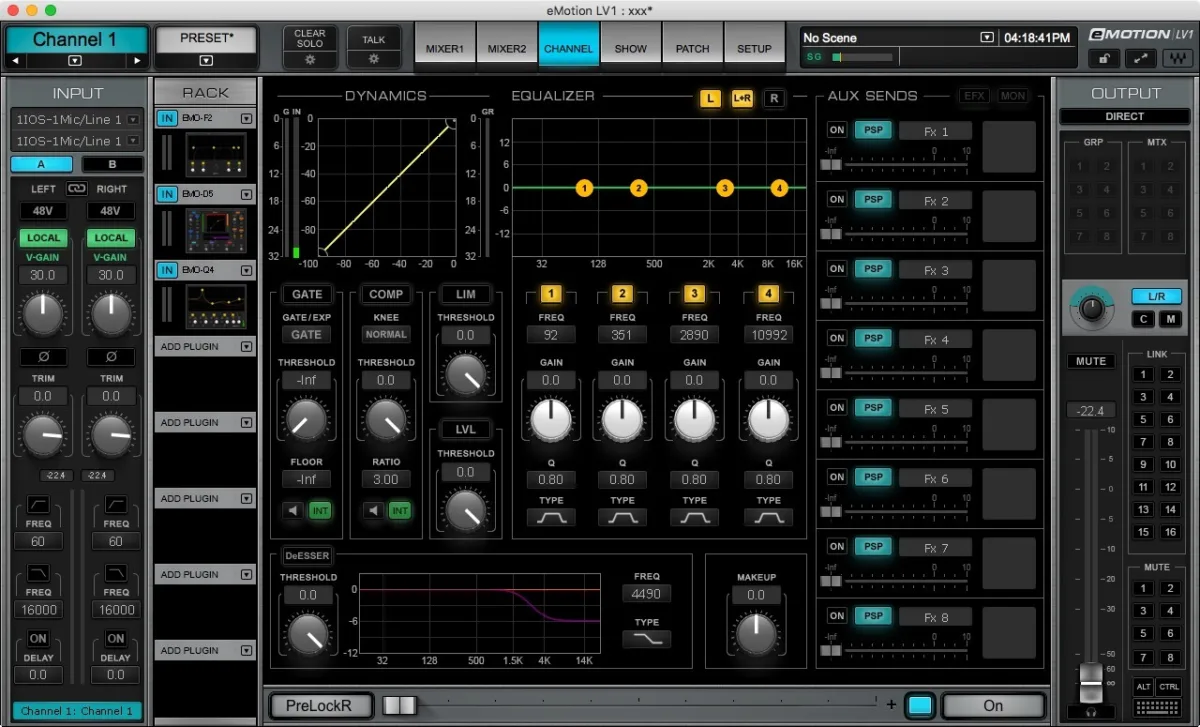Click the DeEsser filter type icon
The height and width of the screenshot is (727, 1200).
[647, 639]
